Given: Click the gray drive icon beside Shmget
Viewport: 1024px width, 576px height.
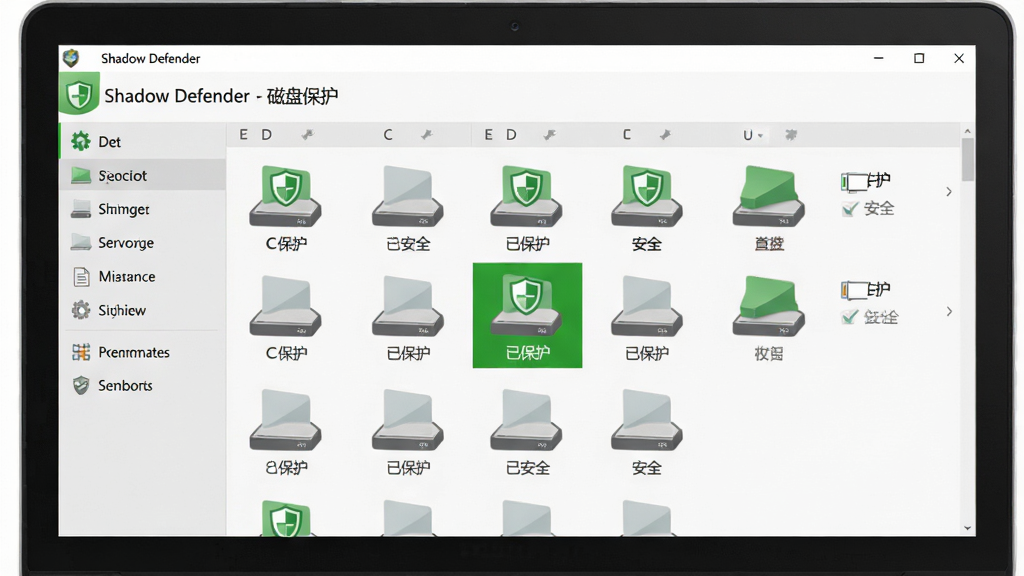Looking at the screenshot, I should click(81, 209).
